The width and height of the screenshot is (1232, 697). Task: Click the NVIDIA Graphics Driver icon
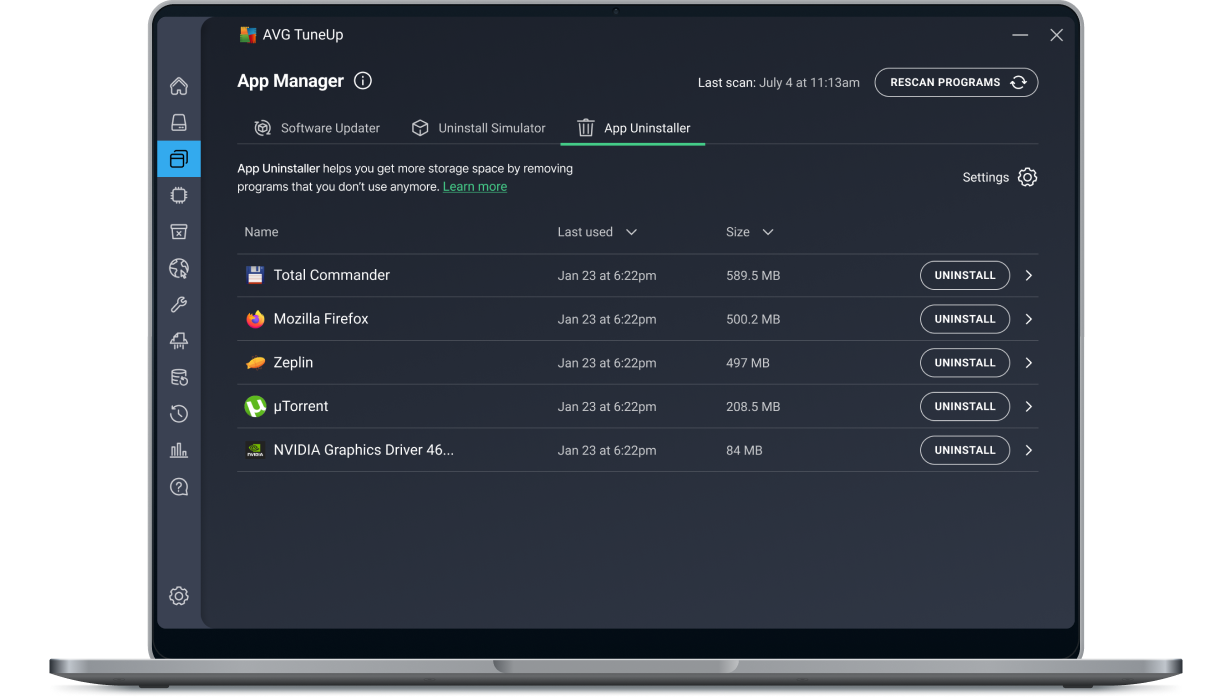255,450
